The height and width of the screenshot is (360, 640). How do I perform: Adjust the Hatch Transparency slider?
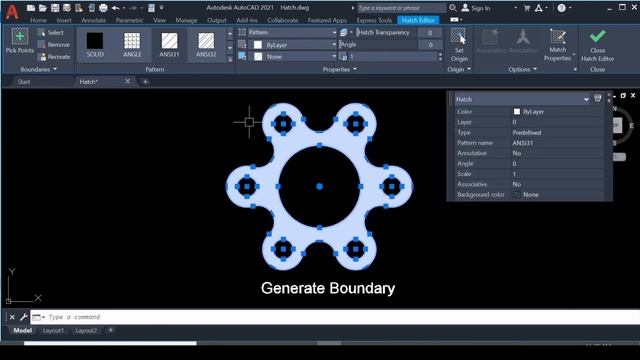pyautogui.click(x=386, y=33)
